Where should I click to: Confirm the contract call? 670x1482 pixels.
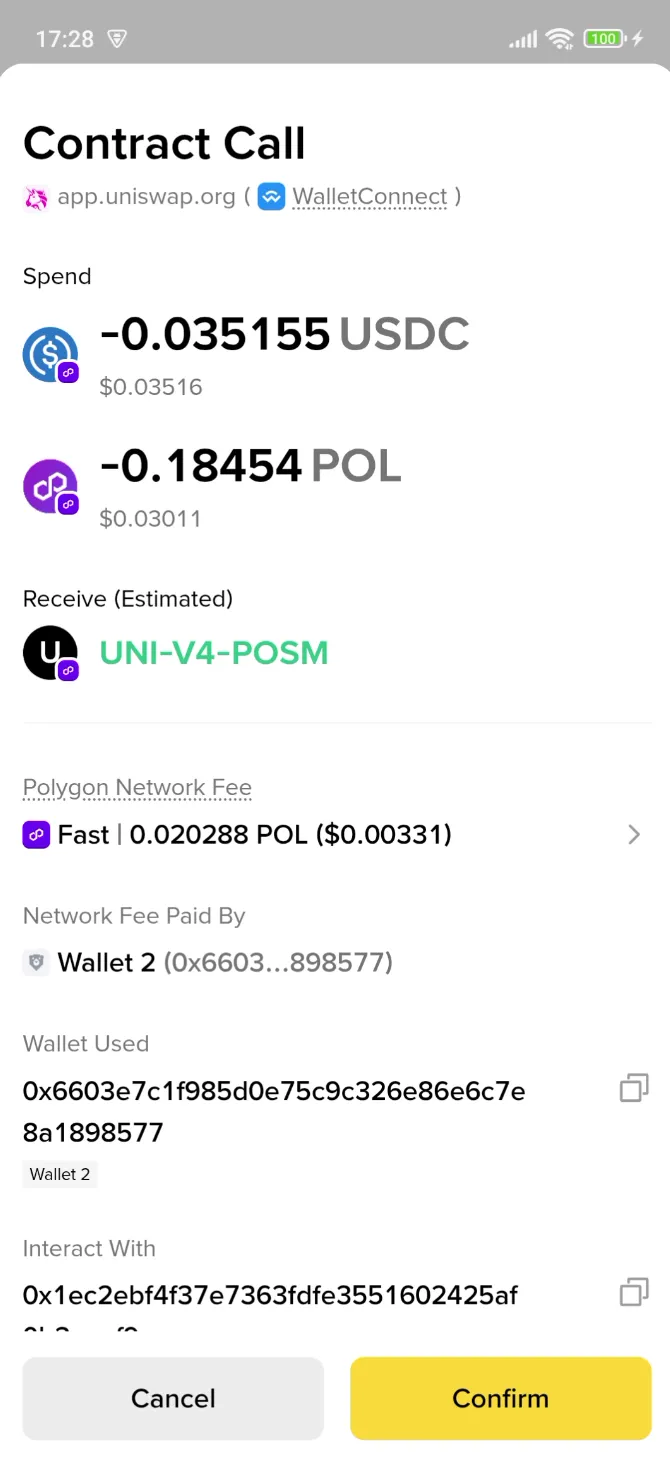[x=500, y=1398]
